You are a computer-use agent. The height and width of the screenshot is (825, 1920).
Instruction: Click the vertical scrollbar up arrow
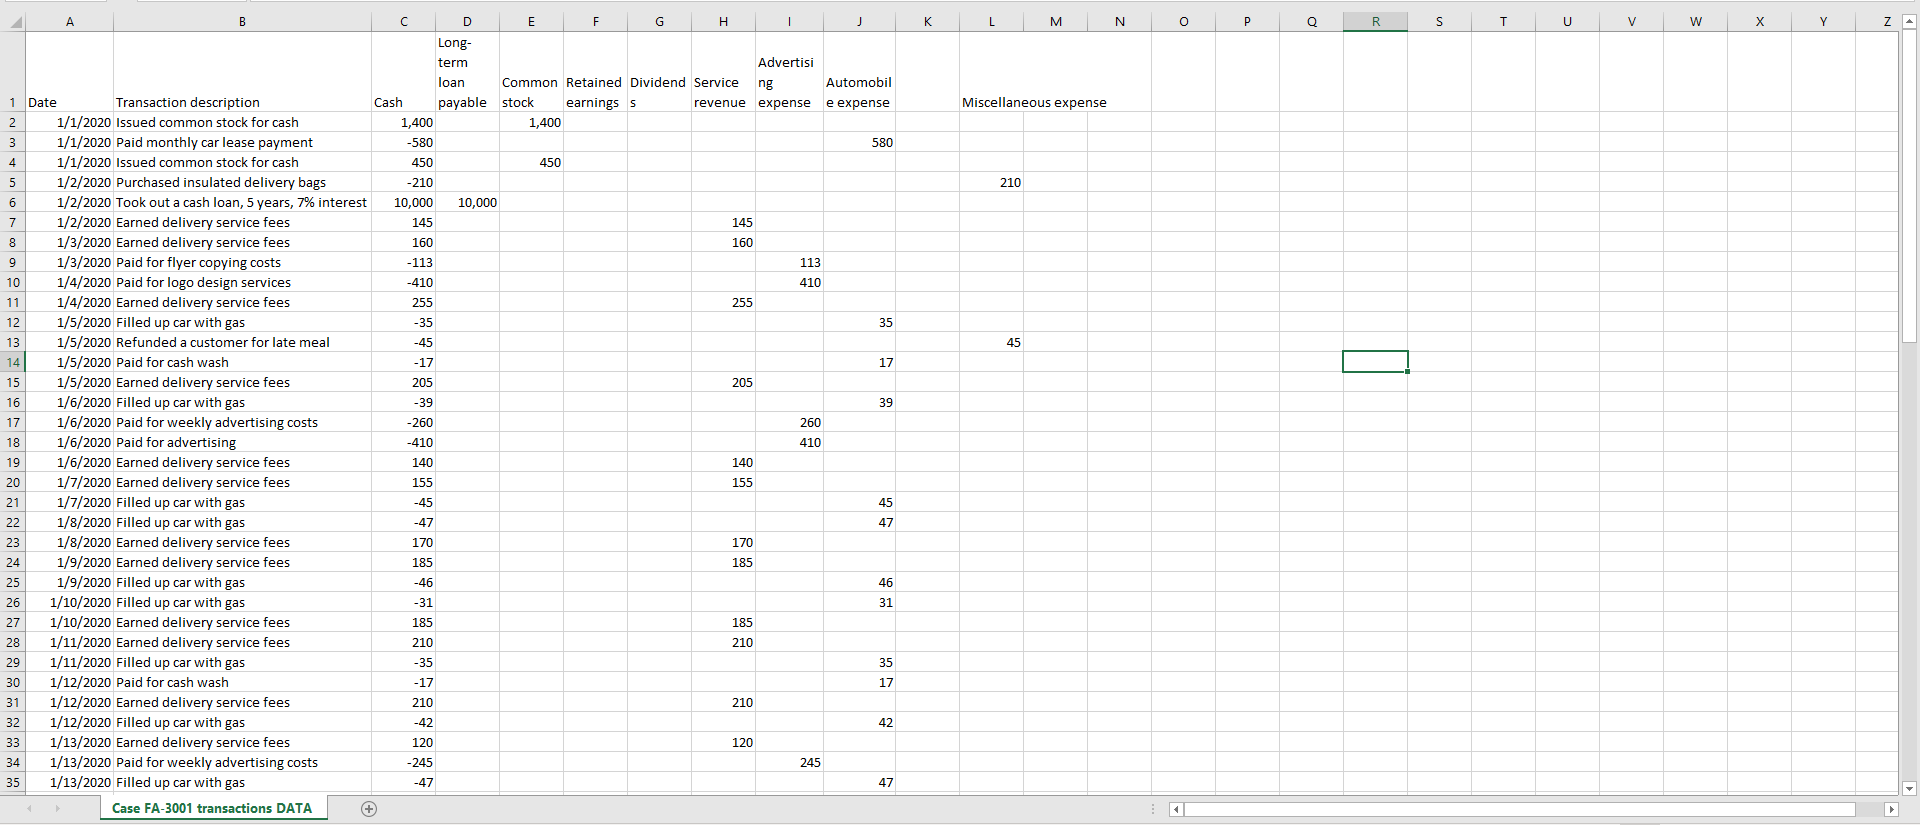coord(1909,22)
